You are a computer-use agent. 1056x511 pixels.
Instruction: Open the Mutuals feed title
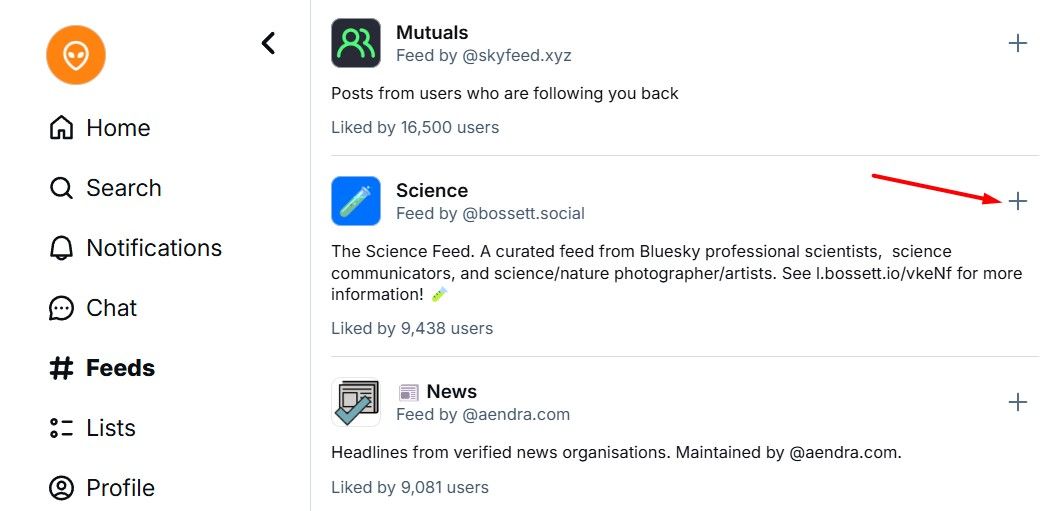click(432, 33)
